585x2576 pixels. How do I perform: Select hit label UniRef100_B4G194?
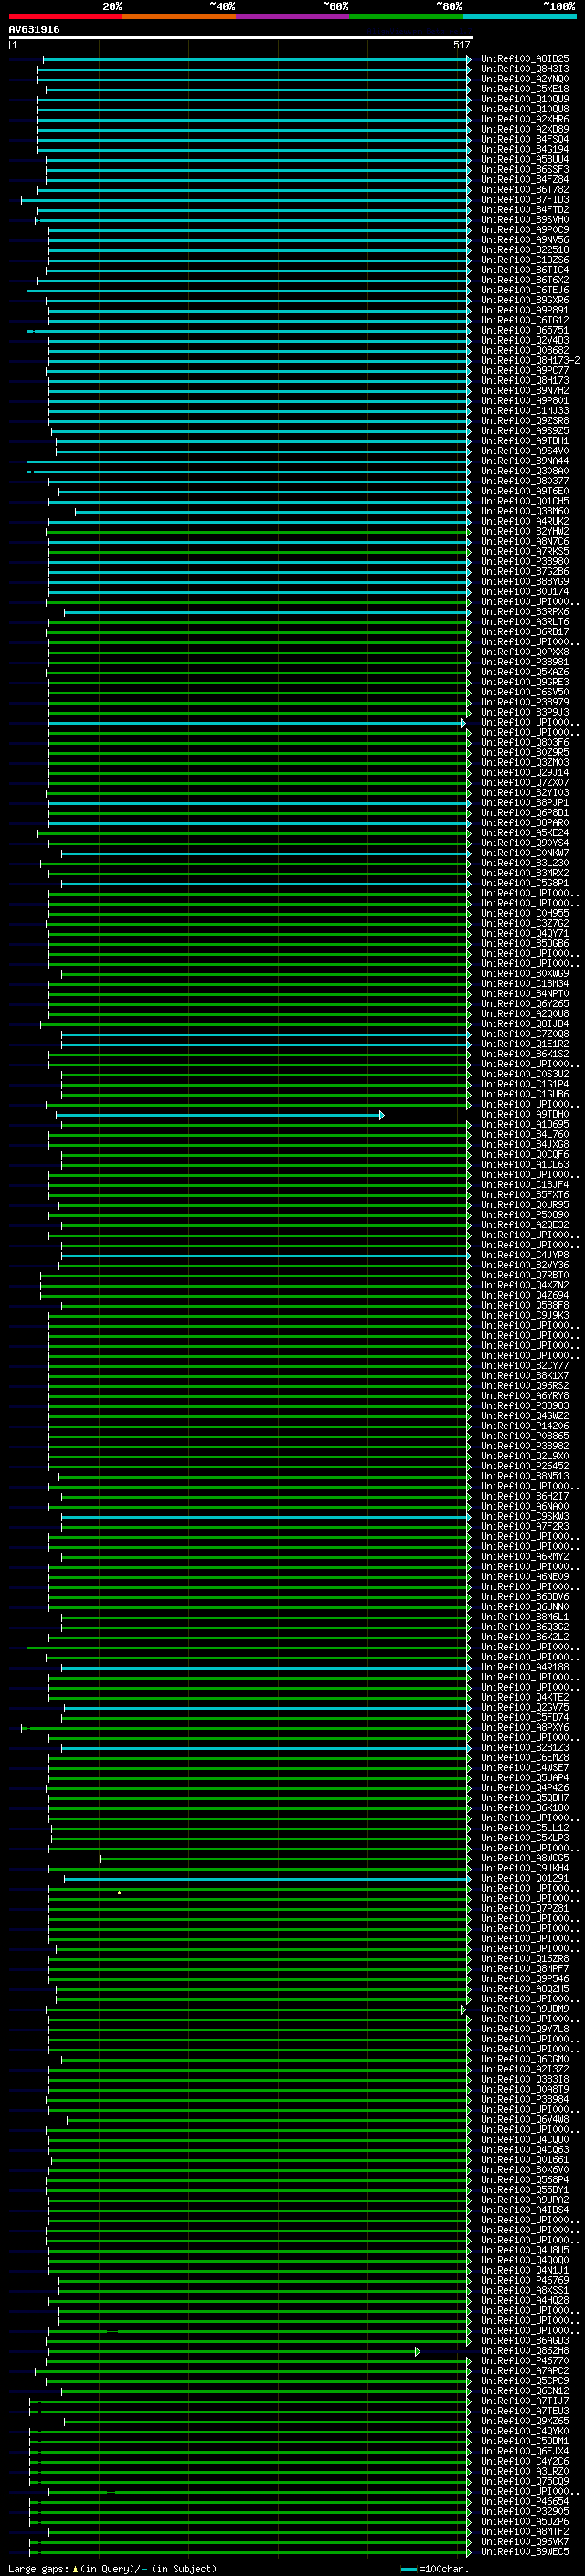click(525, 149)
